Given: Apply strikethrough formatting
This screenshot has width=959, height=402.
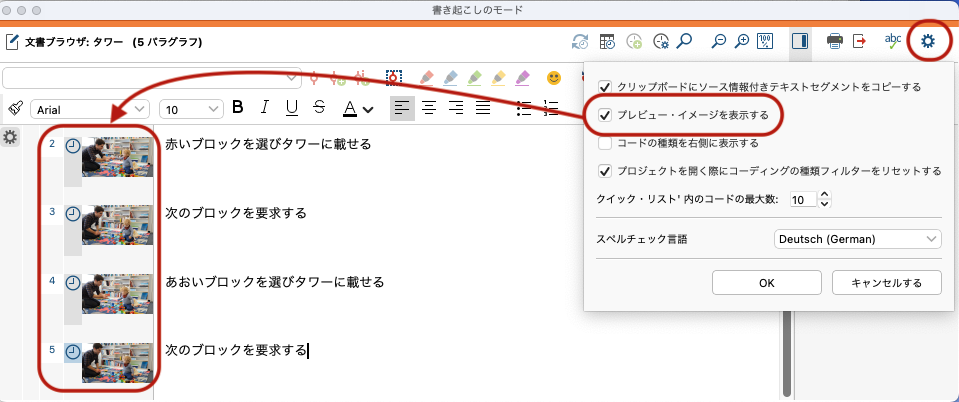Looking at the screenshot, I should click(x=318, y=108).
